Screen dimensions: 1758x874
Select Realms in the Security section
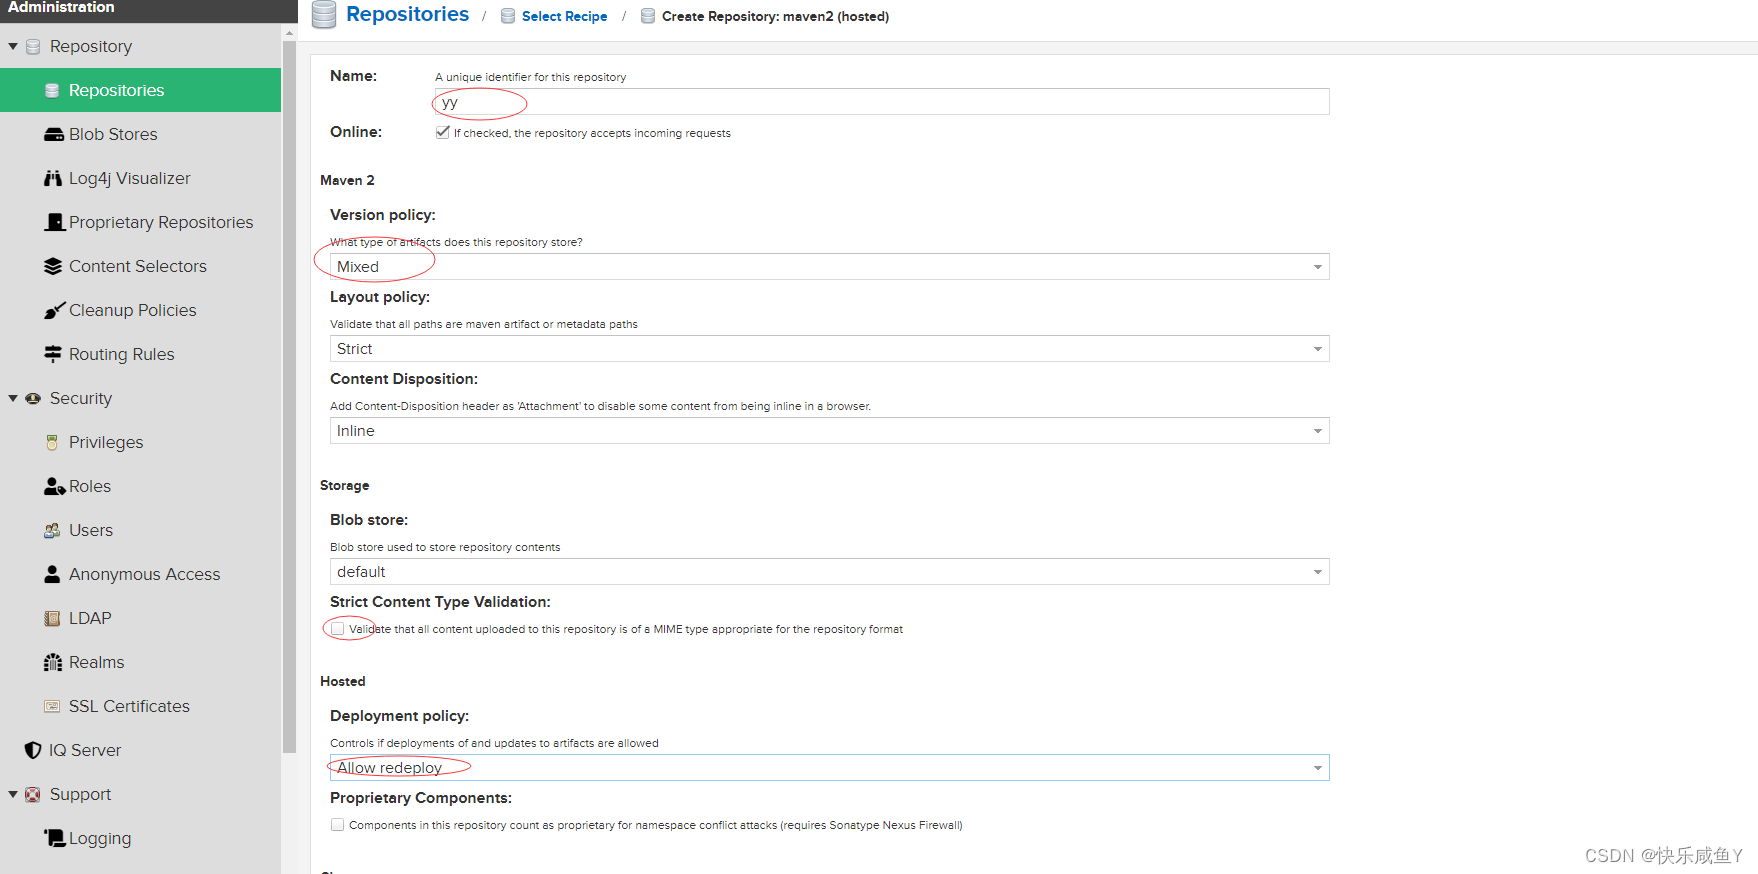point(140,662)
